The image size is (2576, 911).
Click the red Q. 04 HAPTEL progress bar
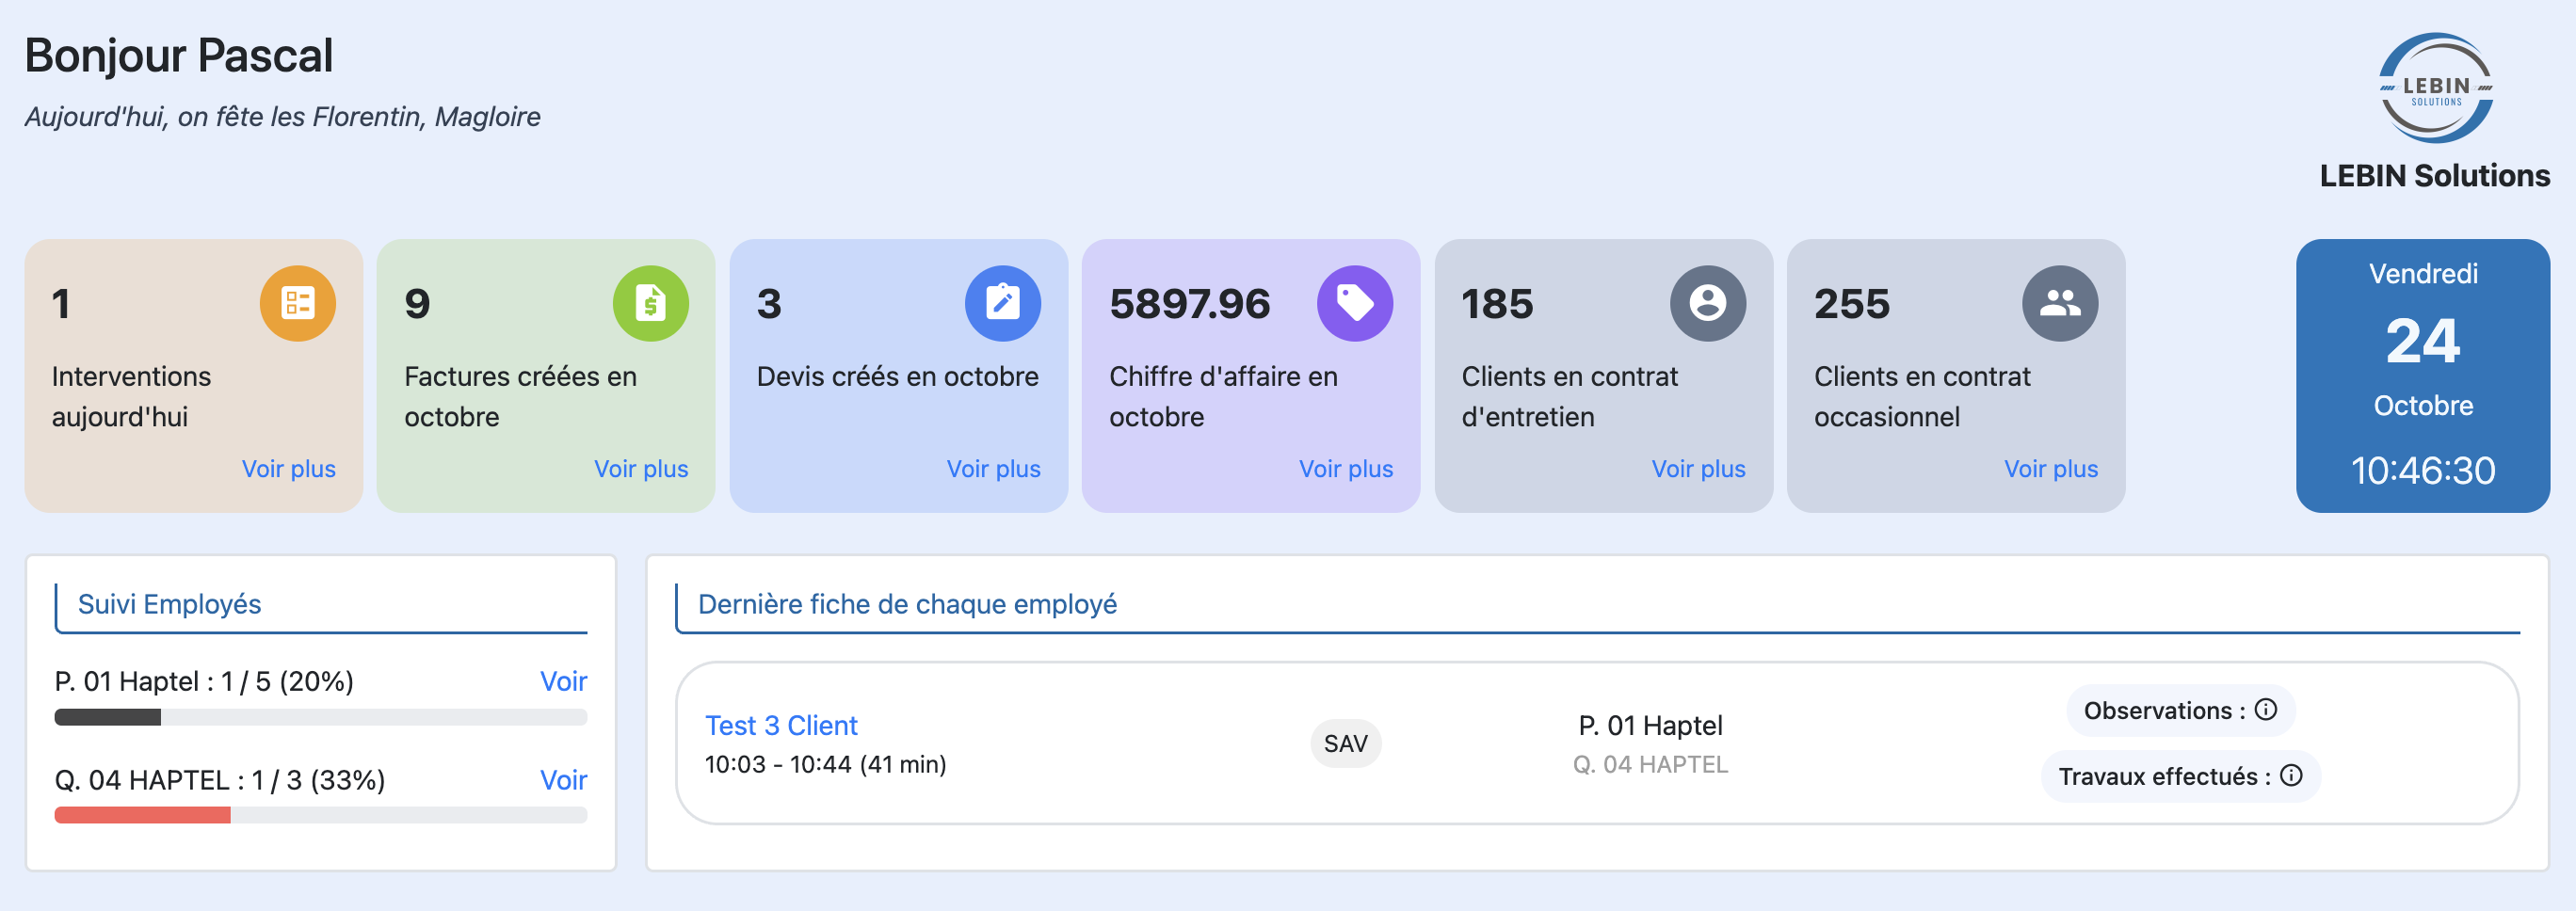pyautogui.click(x=143, y=815)
